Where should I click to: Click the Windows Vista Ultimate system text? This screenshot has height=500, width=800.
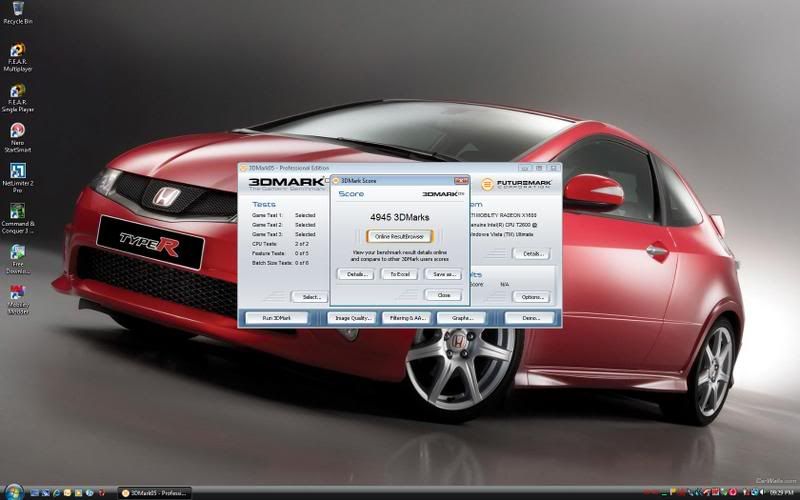(x=502, y=235)
